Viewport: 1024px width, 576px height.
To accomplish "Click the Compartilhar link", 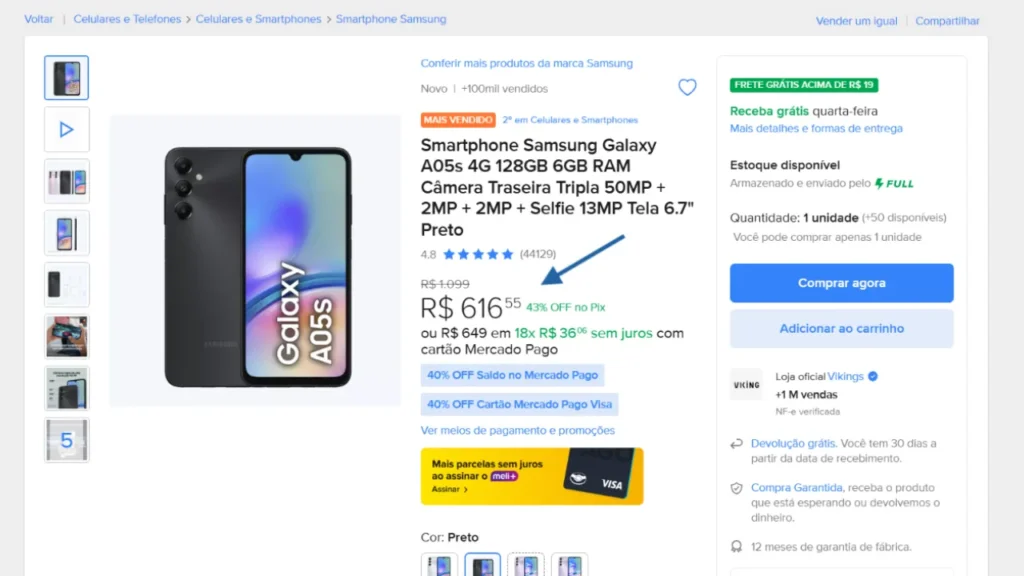I will click(x=947, y=21).
